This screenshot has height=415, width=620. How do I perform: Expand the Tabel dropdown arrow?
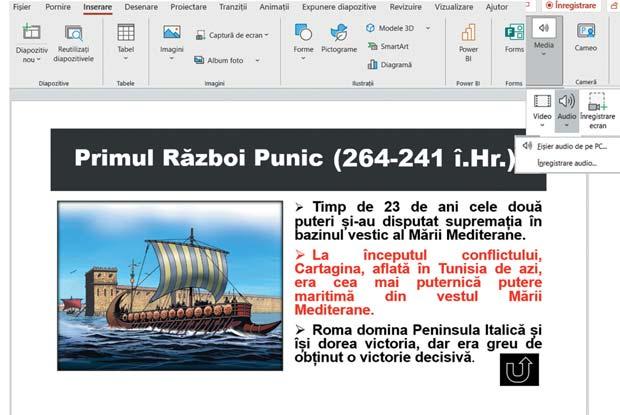tap(126, 59)
